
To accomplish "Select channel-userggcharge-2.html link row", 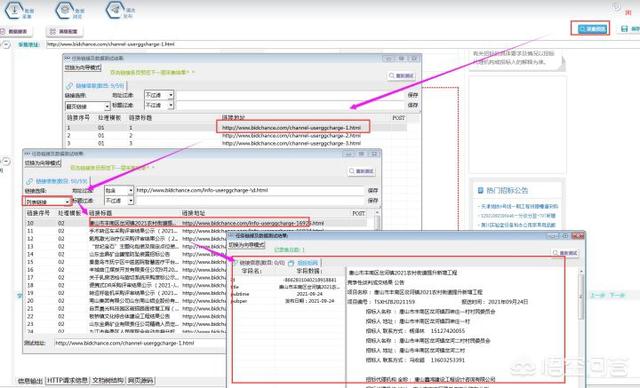I will pyautogui.click(x=236, y=135).
